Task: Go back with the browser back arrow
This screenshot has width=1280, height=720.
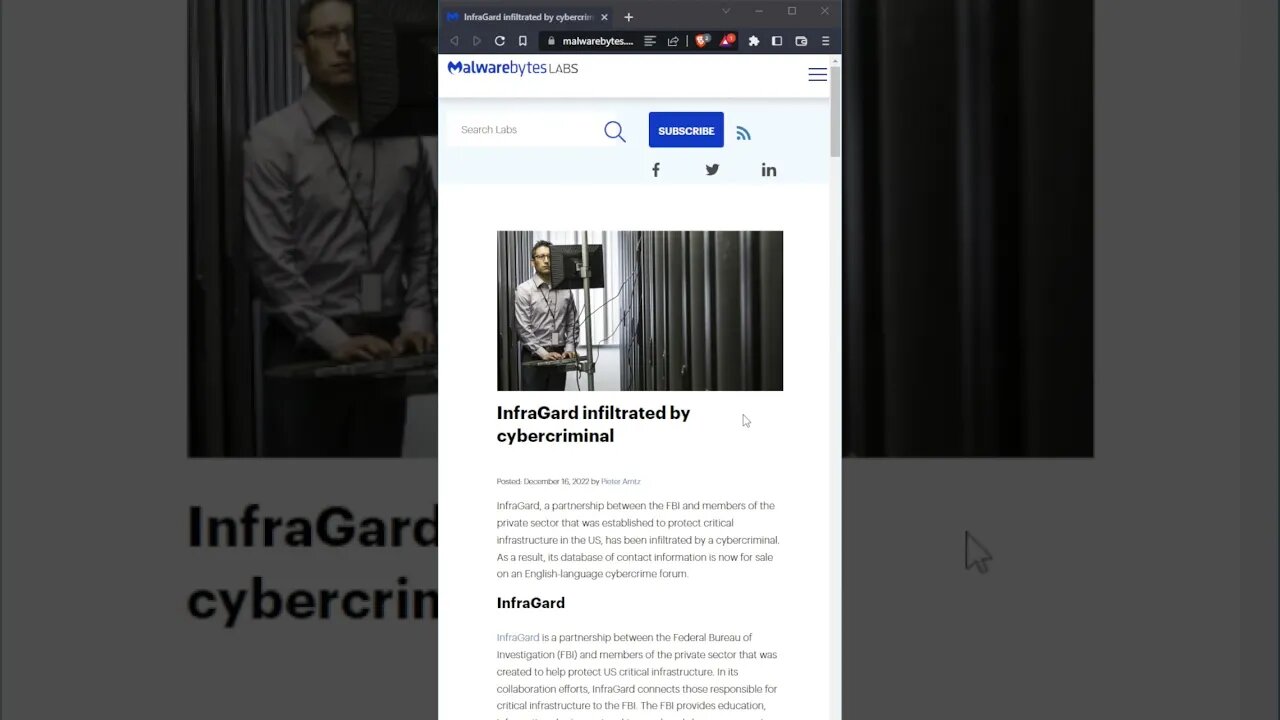Action: (x=454, y=41)
